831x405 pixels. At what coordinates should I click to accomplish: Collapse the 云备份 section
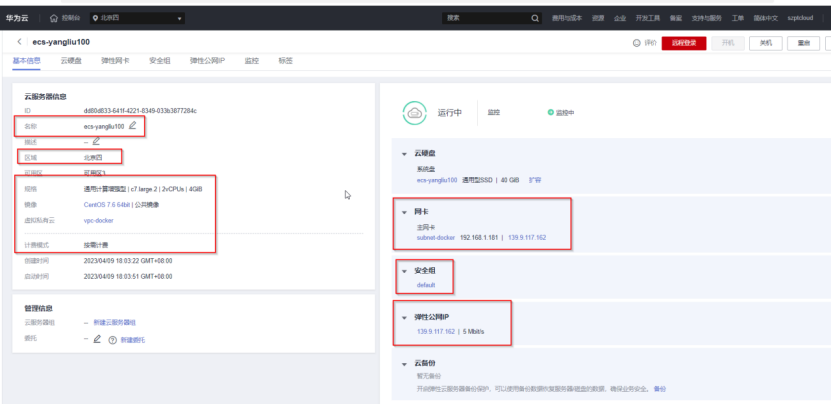point(404,364)
